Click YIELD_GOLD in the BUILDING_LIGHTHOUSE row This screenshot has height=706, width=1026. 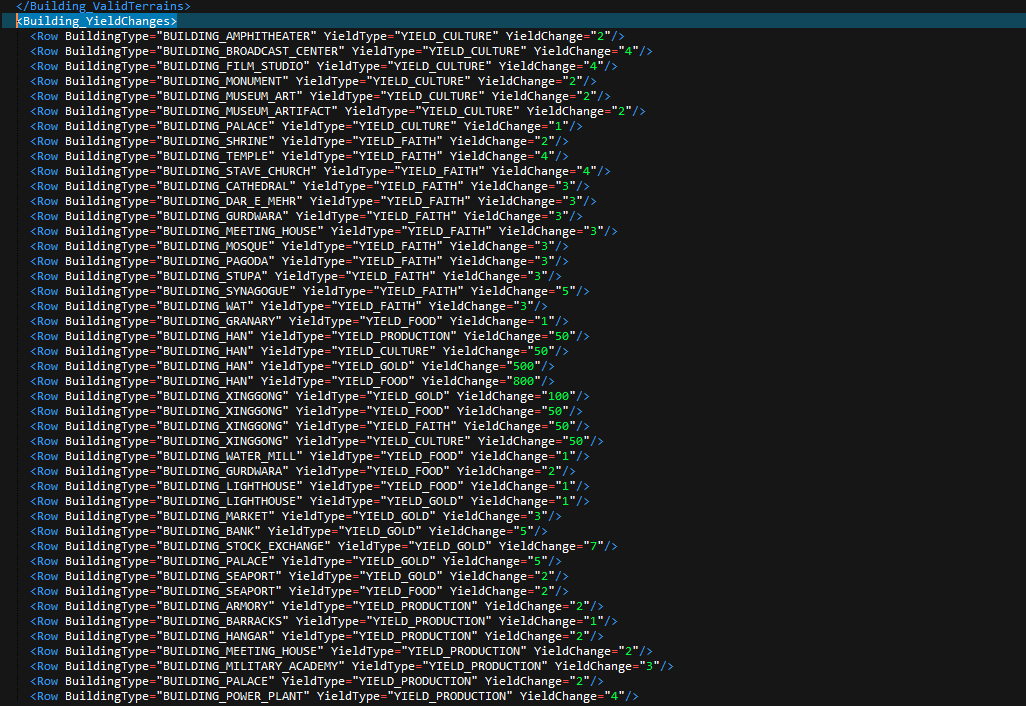(x=422, y=502)
